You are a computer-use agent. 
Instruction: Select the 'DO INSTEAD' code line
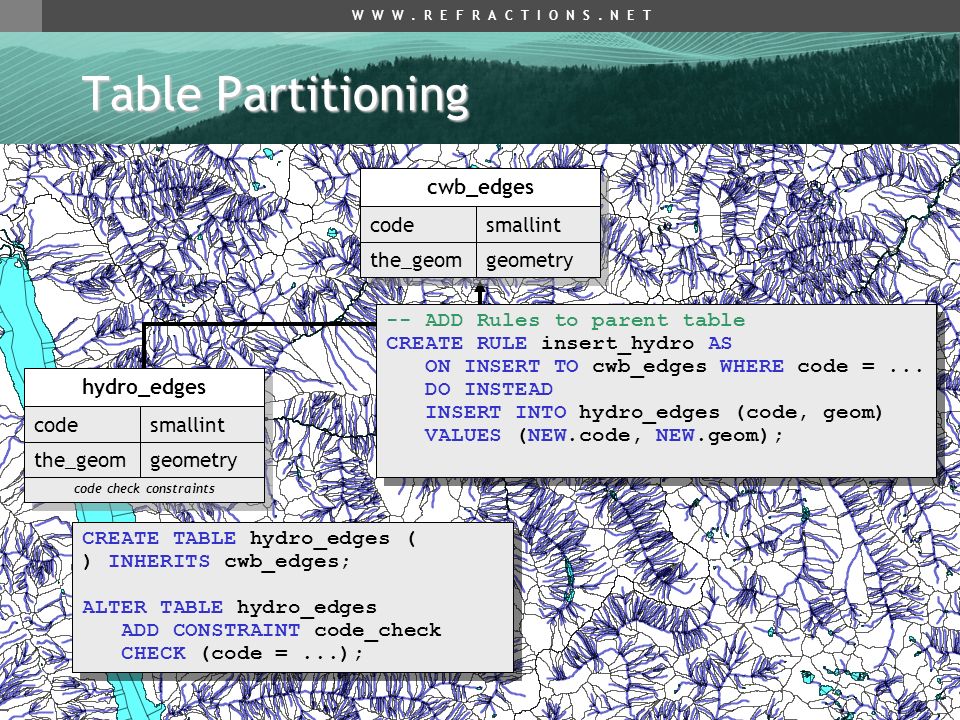(x=489, y=389)
